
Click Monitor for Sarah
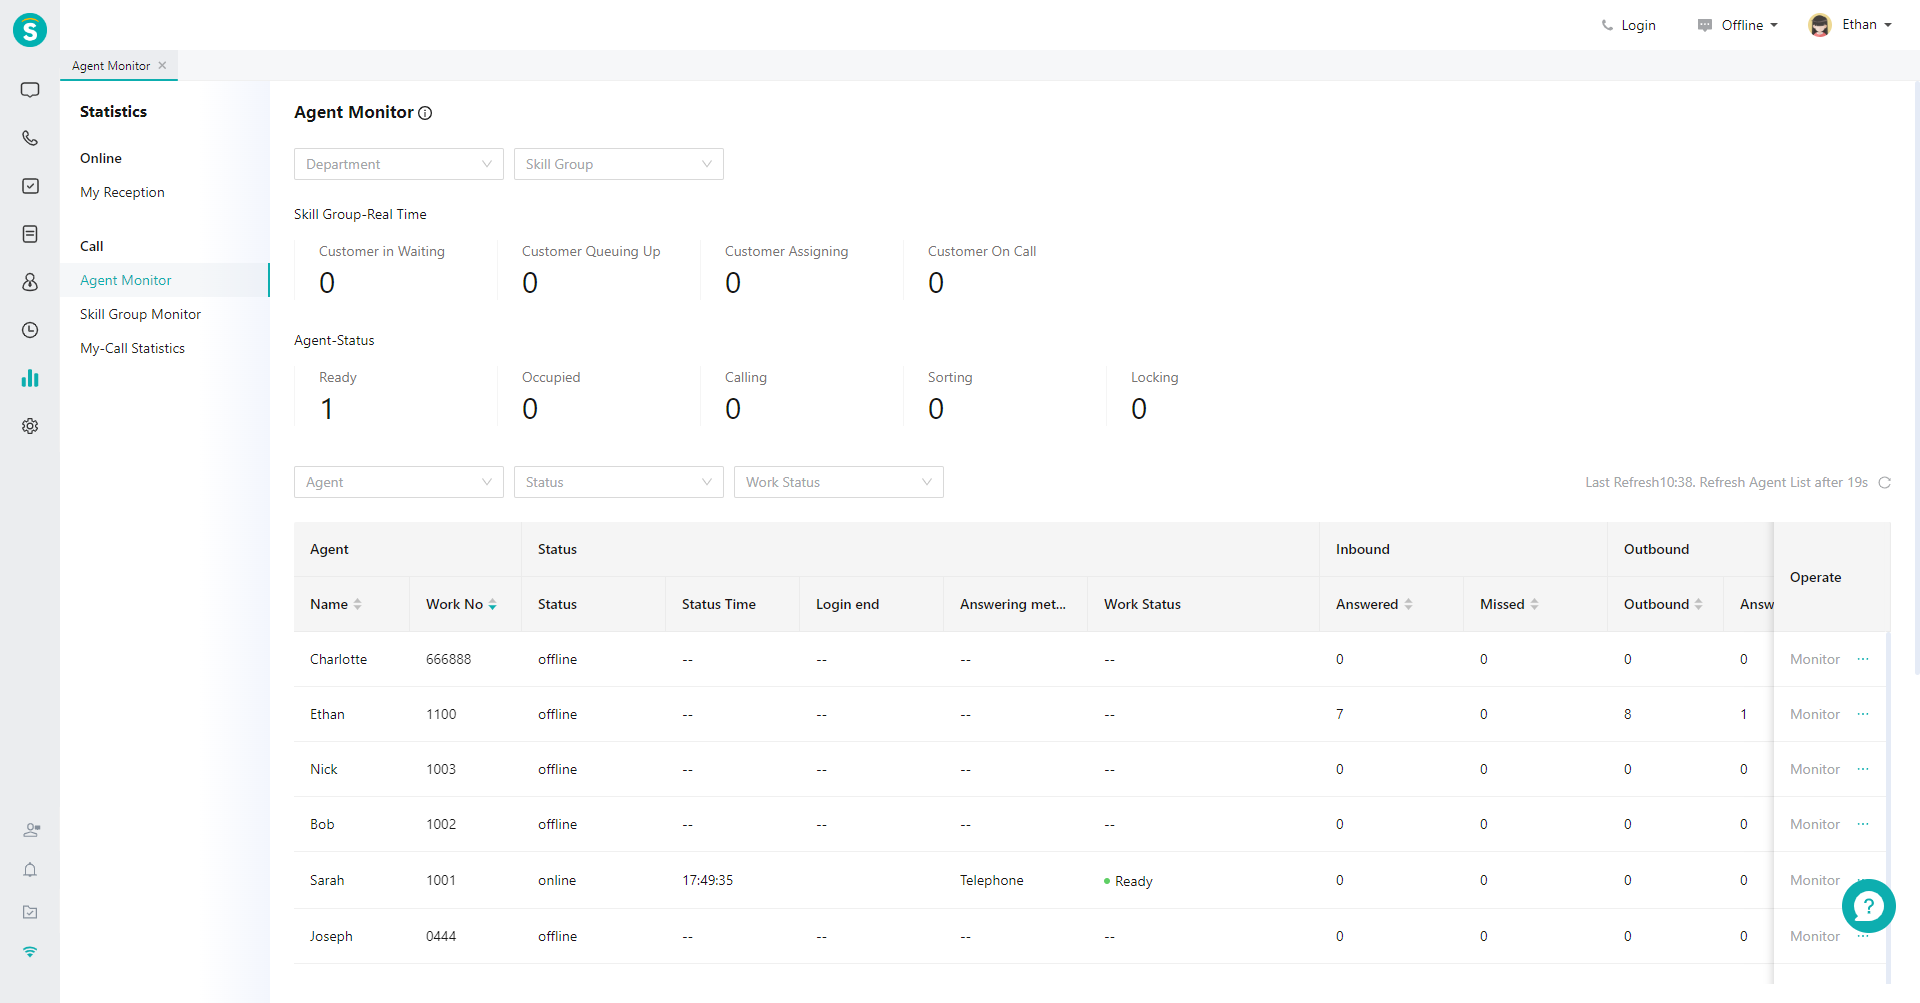tap(1814, 880)
